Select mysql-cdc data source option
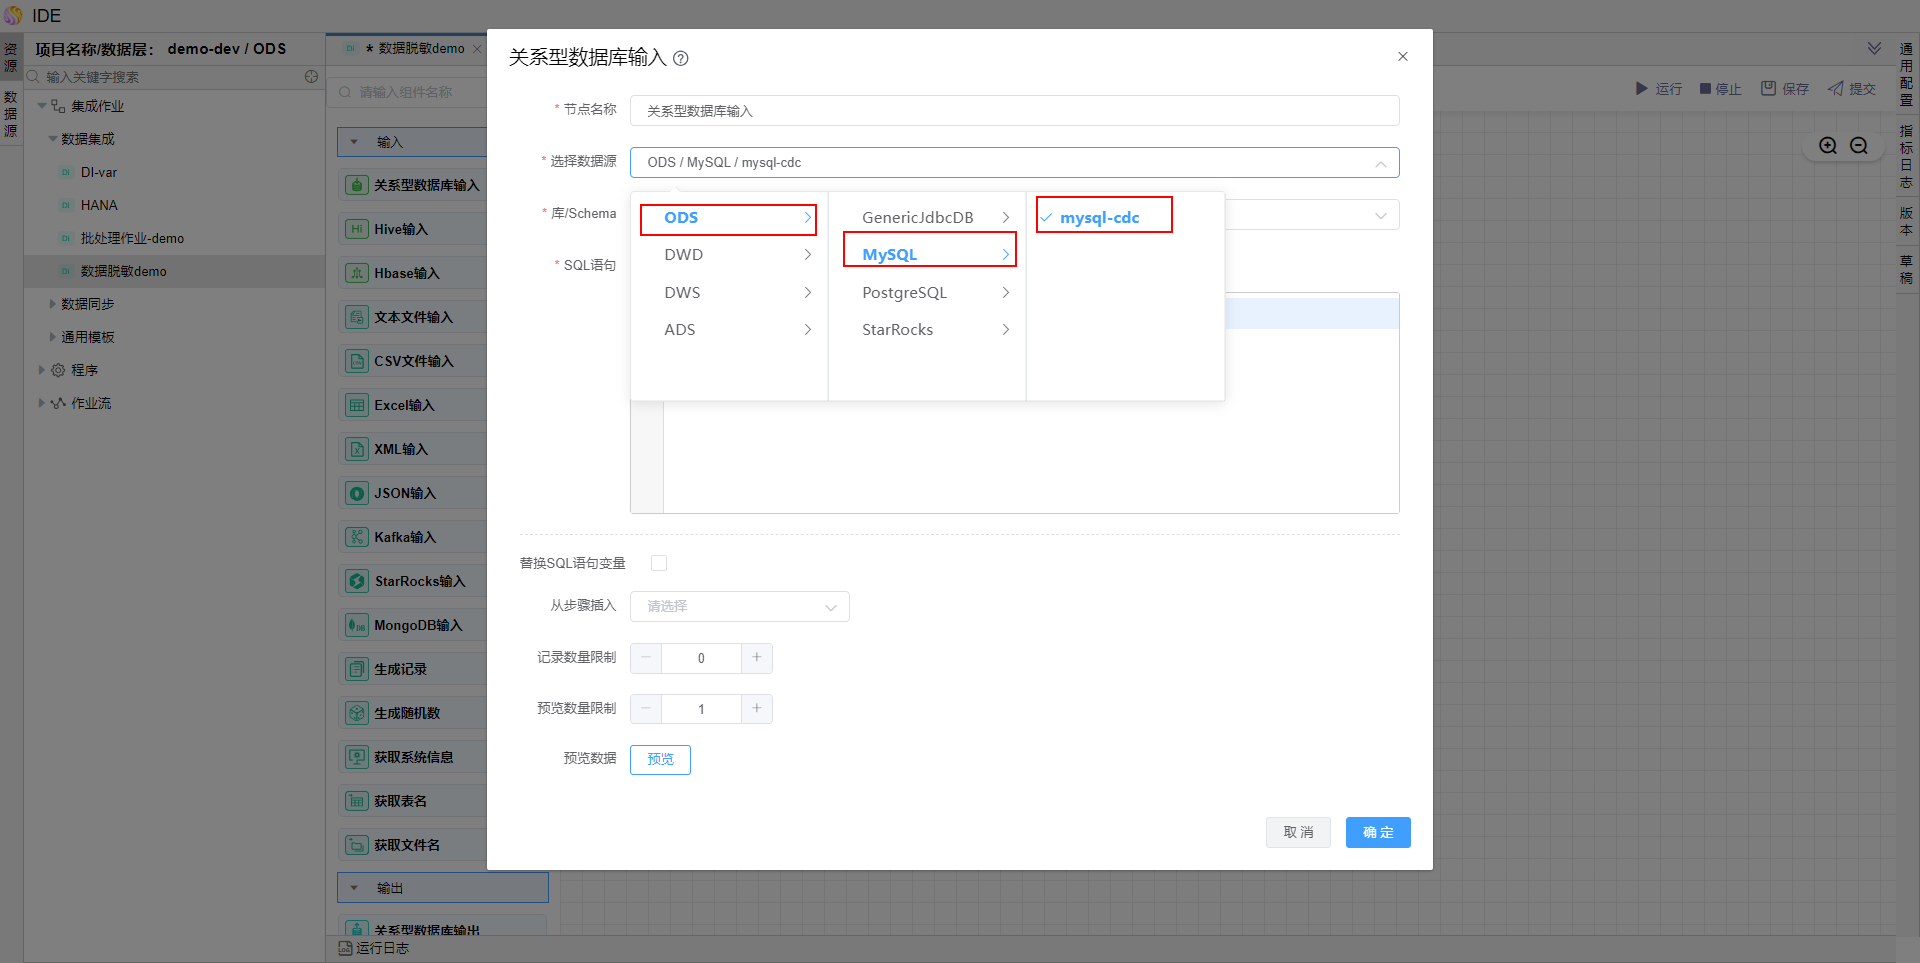 coord(1099,218)
